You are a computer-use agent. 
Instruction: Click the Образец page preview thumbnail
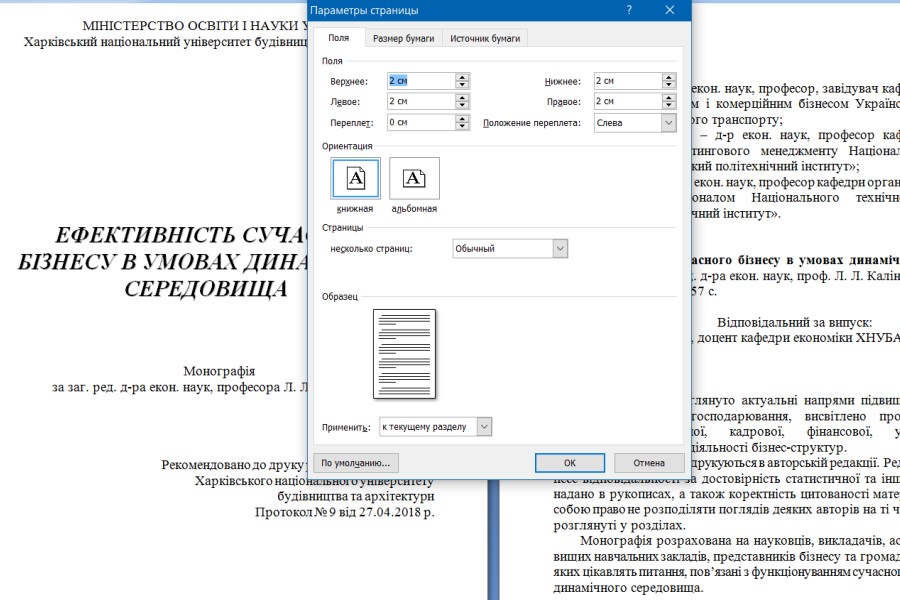click(404, 354)
